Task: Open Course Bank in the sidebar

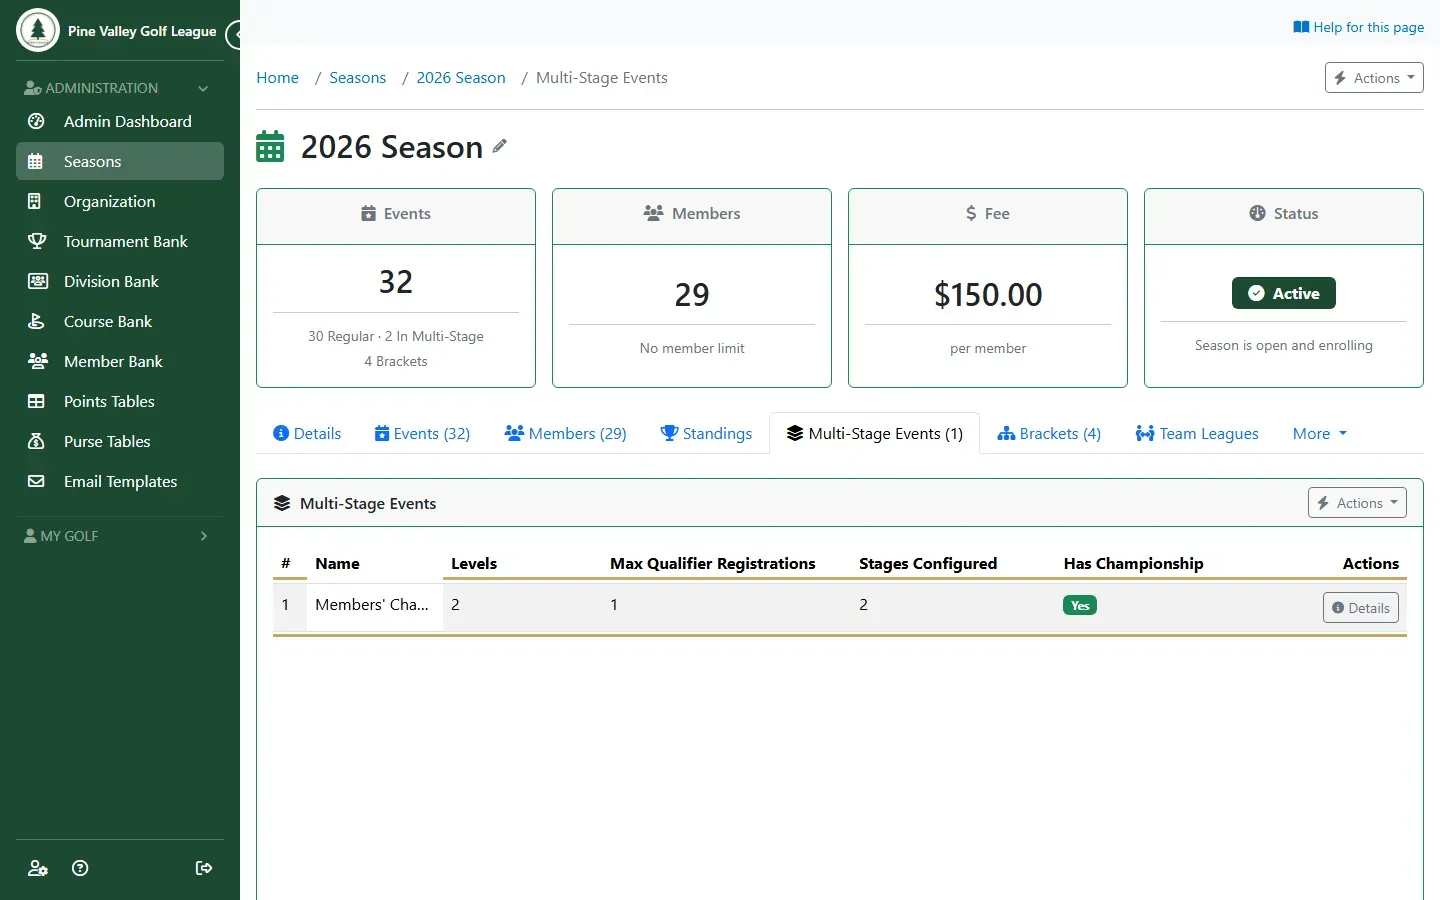Action: (x=120, y=321)
